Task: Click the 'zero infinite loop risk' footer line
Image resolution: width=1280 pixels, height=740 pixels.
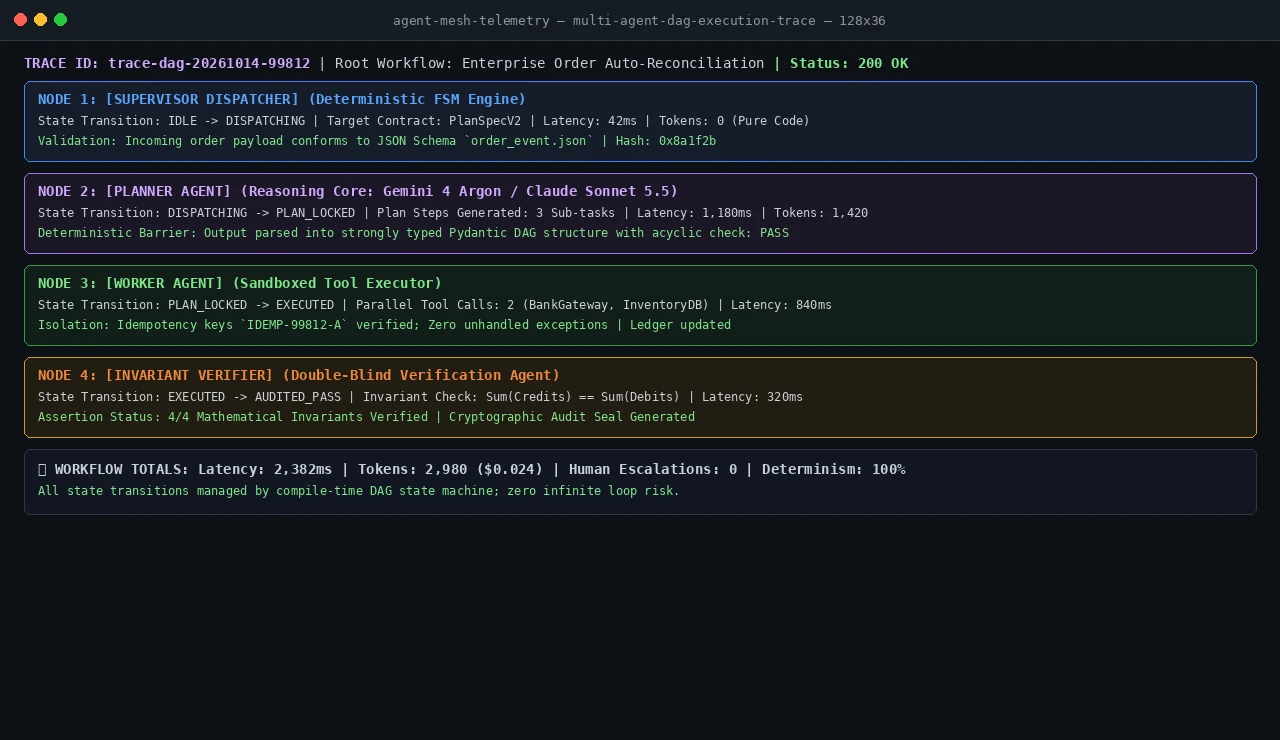Action: click(x=359, y=491)
